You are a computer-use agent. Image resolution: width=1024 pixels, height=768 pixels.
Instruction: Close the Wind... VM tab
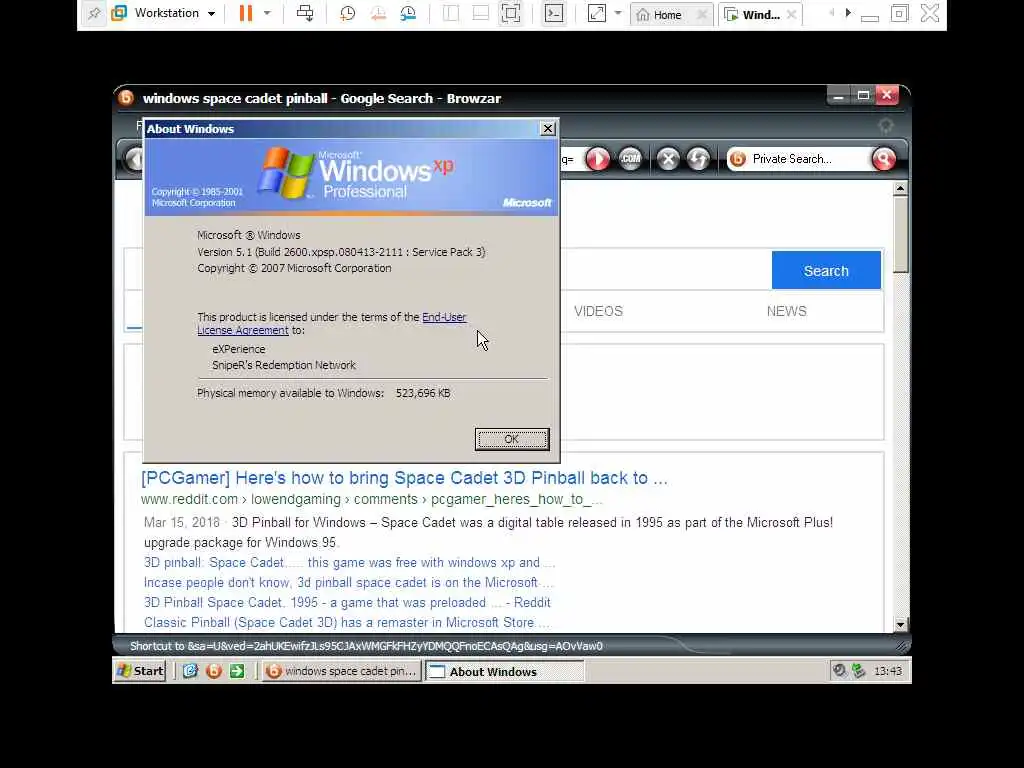[x=792, y=14]
